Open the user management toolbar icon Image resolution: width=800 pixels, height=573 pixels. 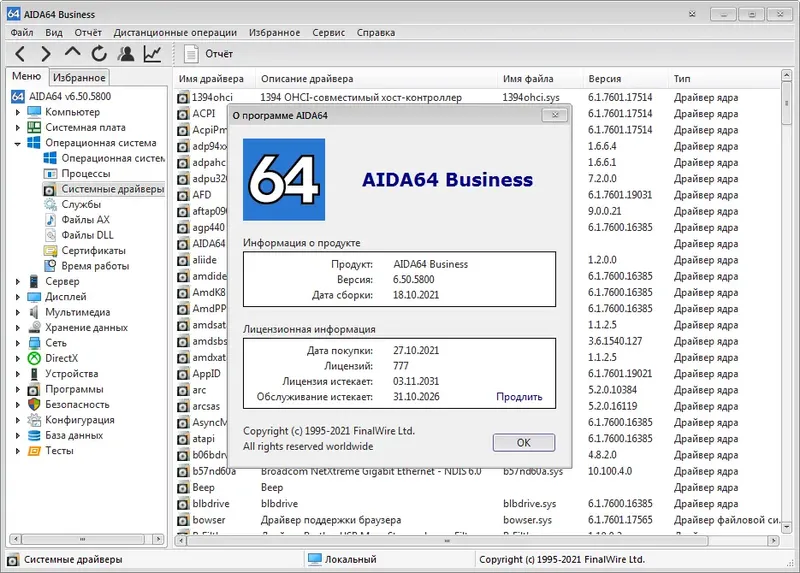tap(126, 54)
